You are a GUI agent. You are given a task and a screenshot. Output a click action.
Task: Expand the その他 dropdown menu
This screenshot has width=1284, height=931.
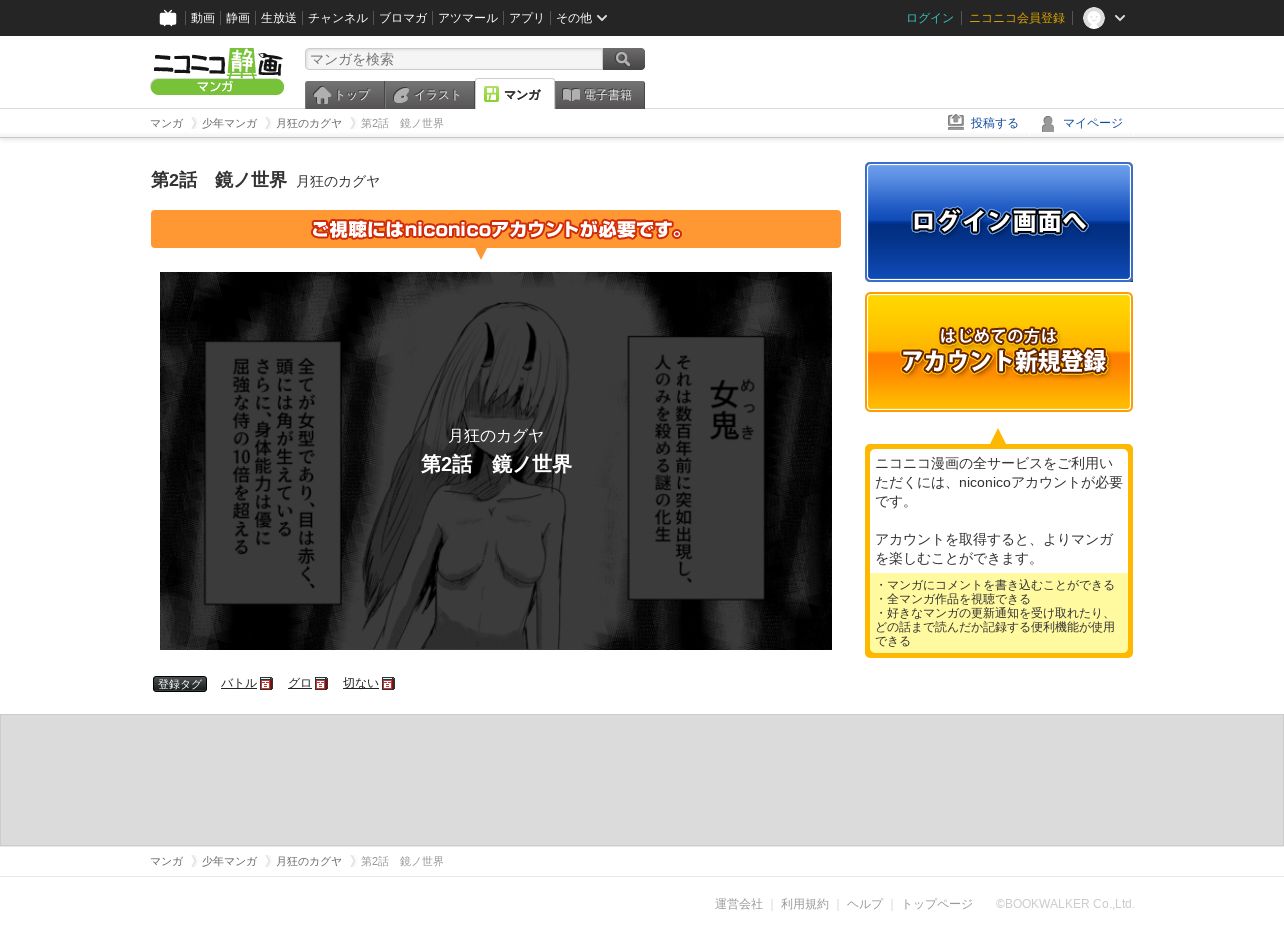tap(582, 18)
